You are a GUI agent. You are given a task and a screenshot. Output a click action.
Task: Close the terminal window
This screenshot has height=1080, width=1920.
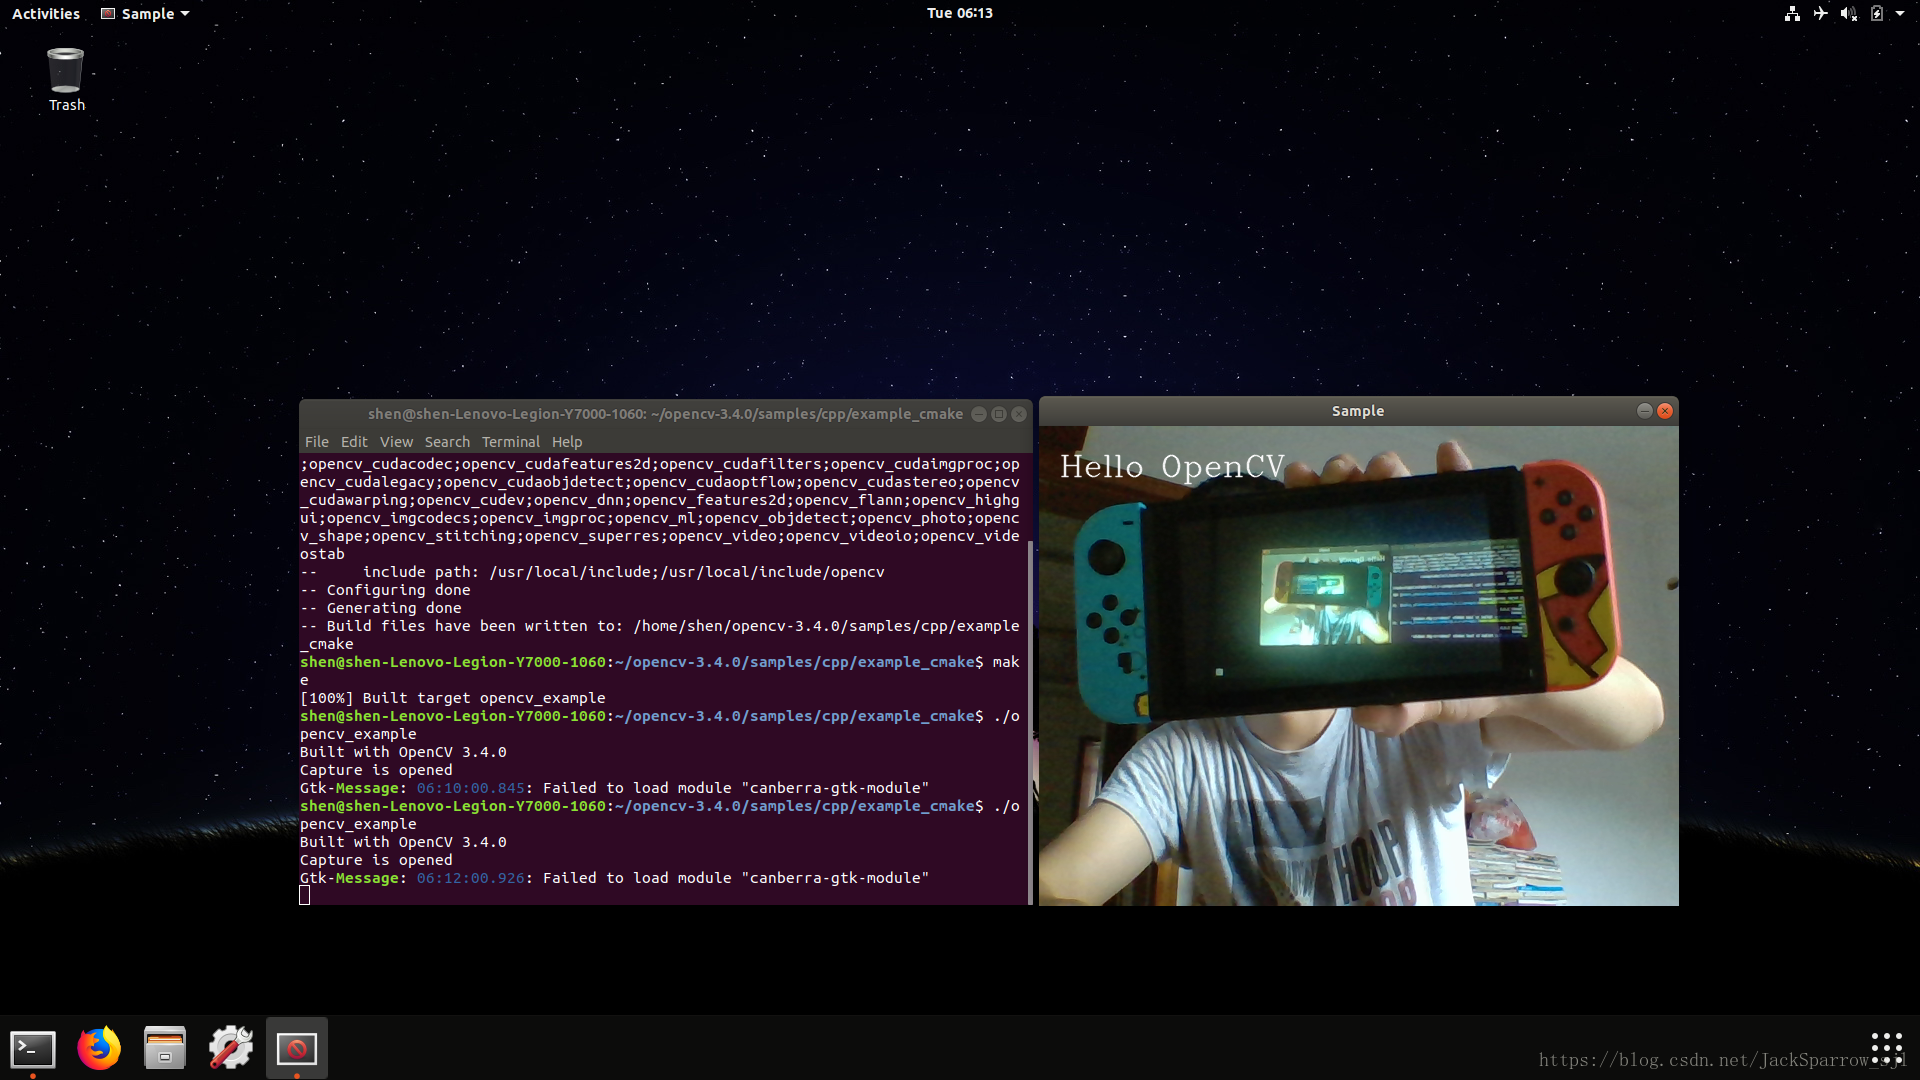(x=1019, y=414)
